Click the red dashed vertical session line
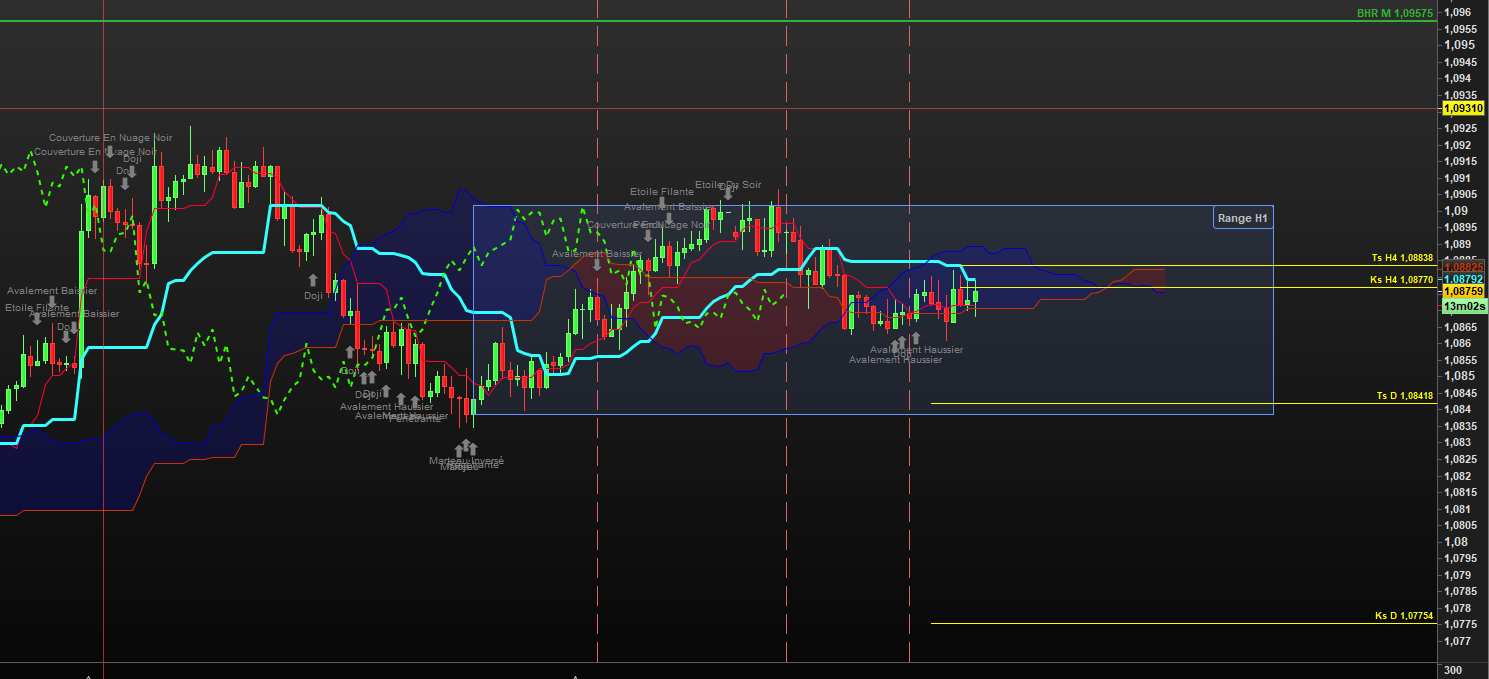Viewport: 1489px width, 679px height. 787,400
